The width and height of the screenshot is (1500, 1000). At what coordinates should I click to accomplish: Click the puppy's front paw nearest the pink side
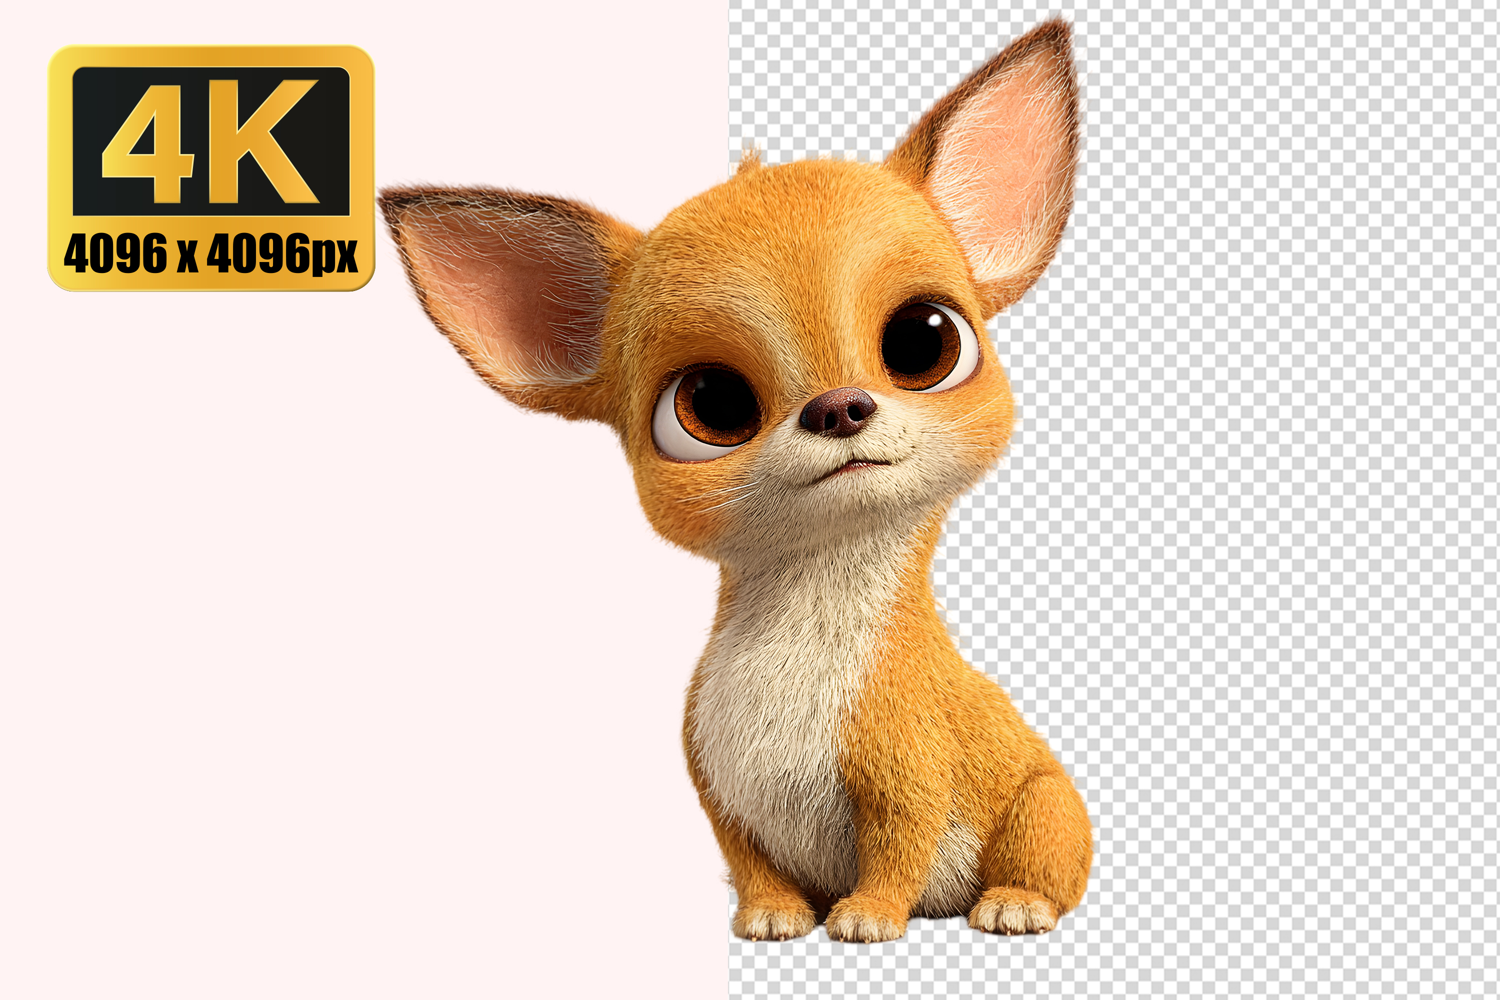(x=772, y=921)
